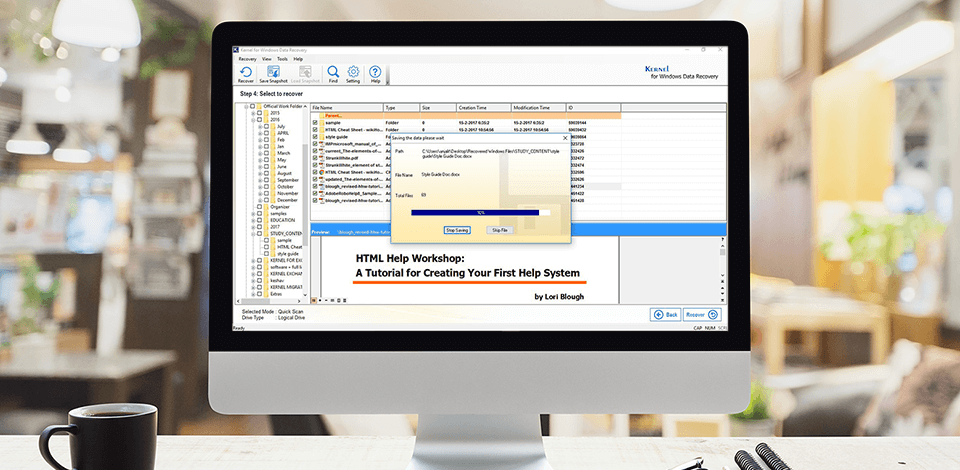Check the December folder checkbox
Viewport: 960px width, 470px height.
(266, 200)
